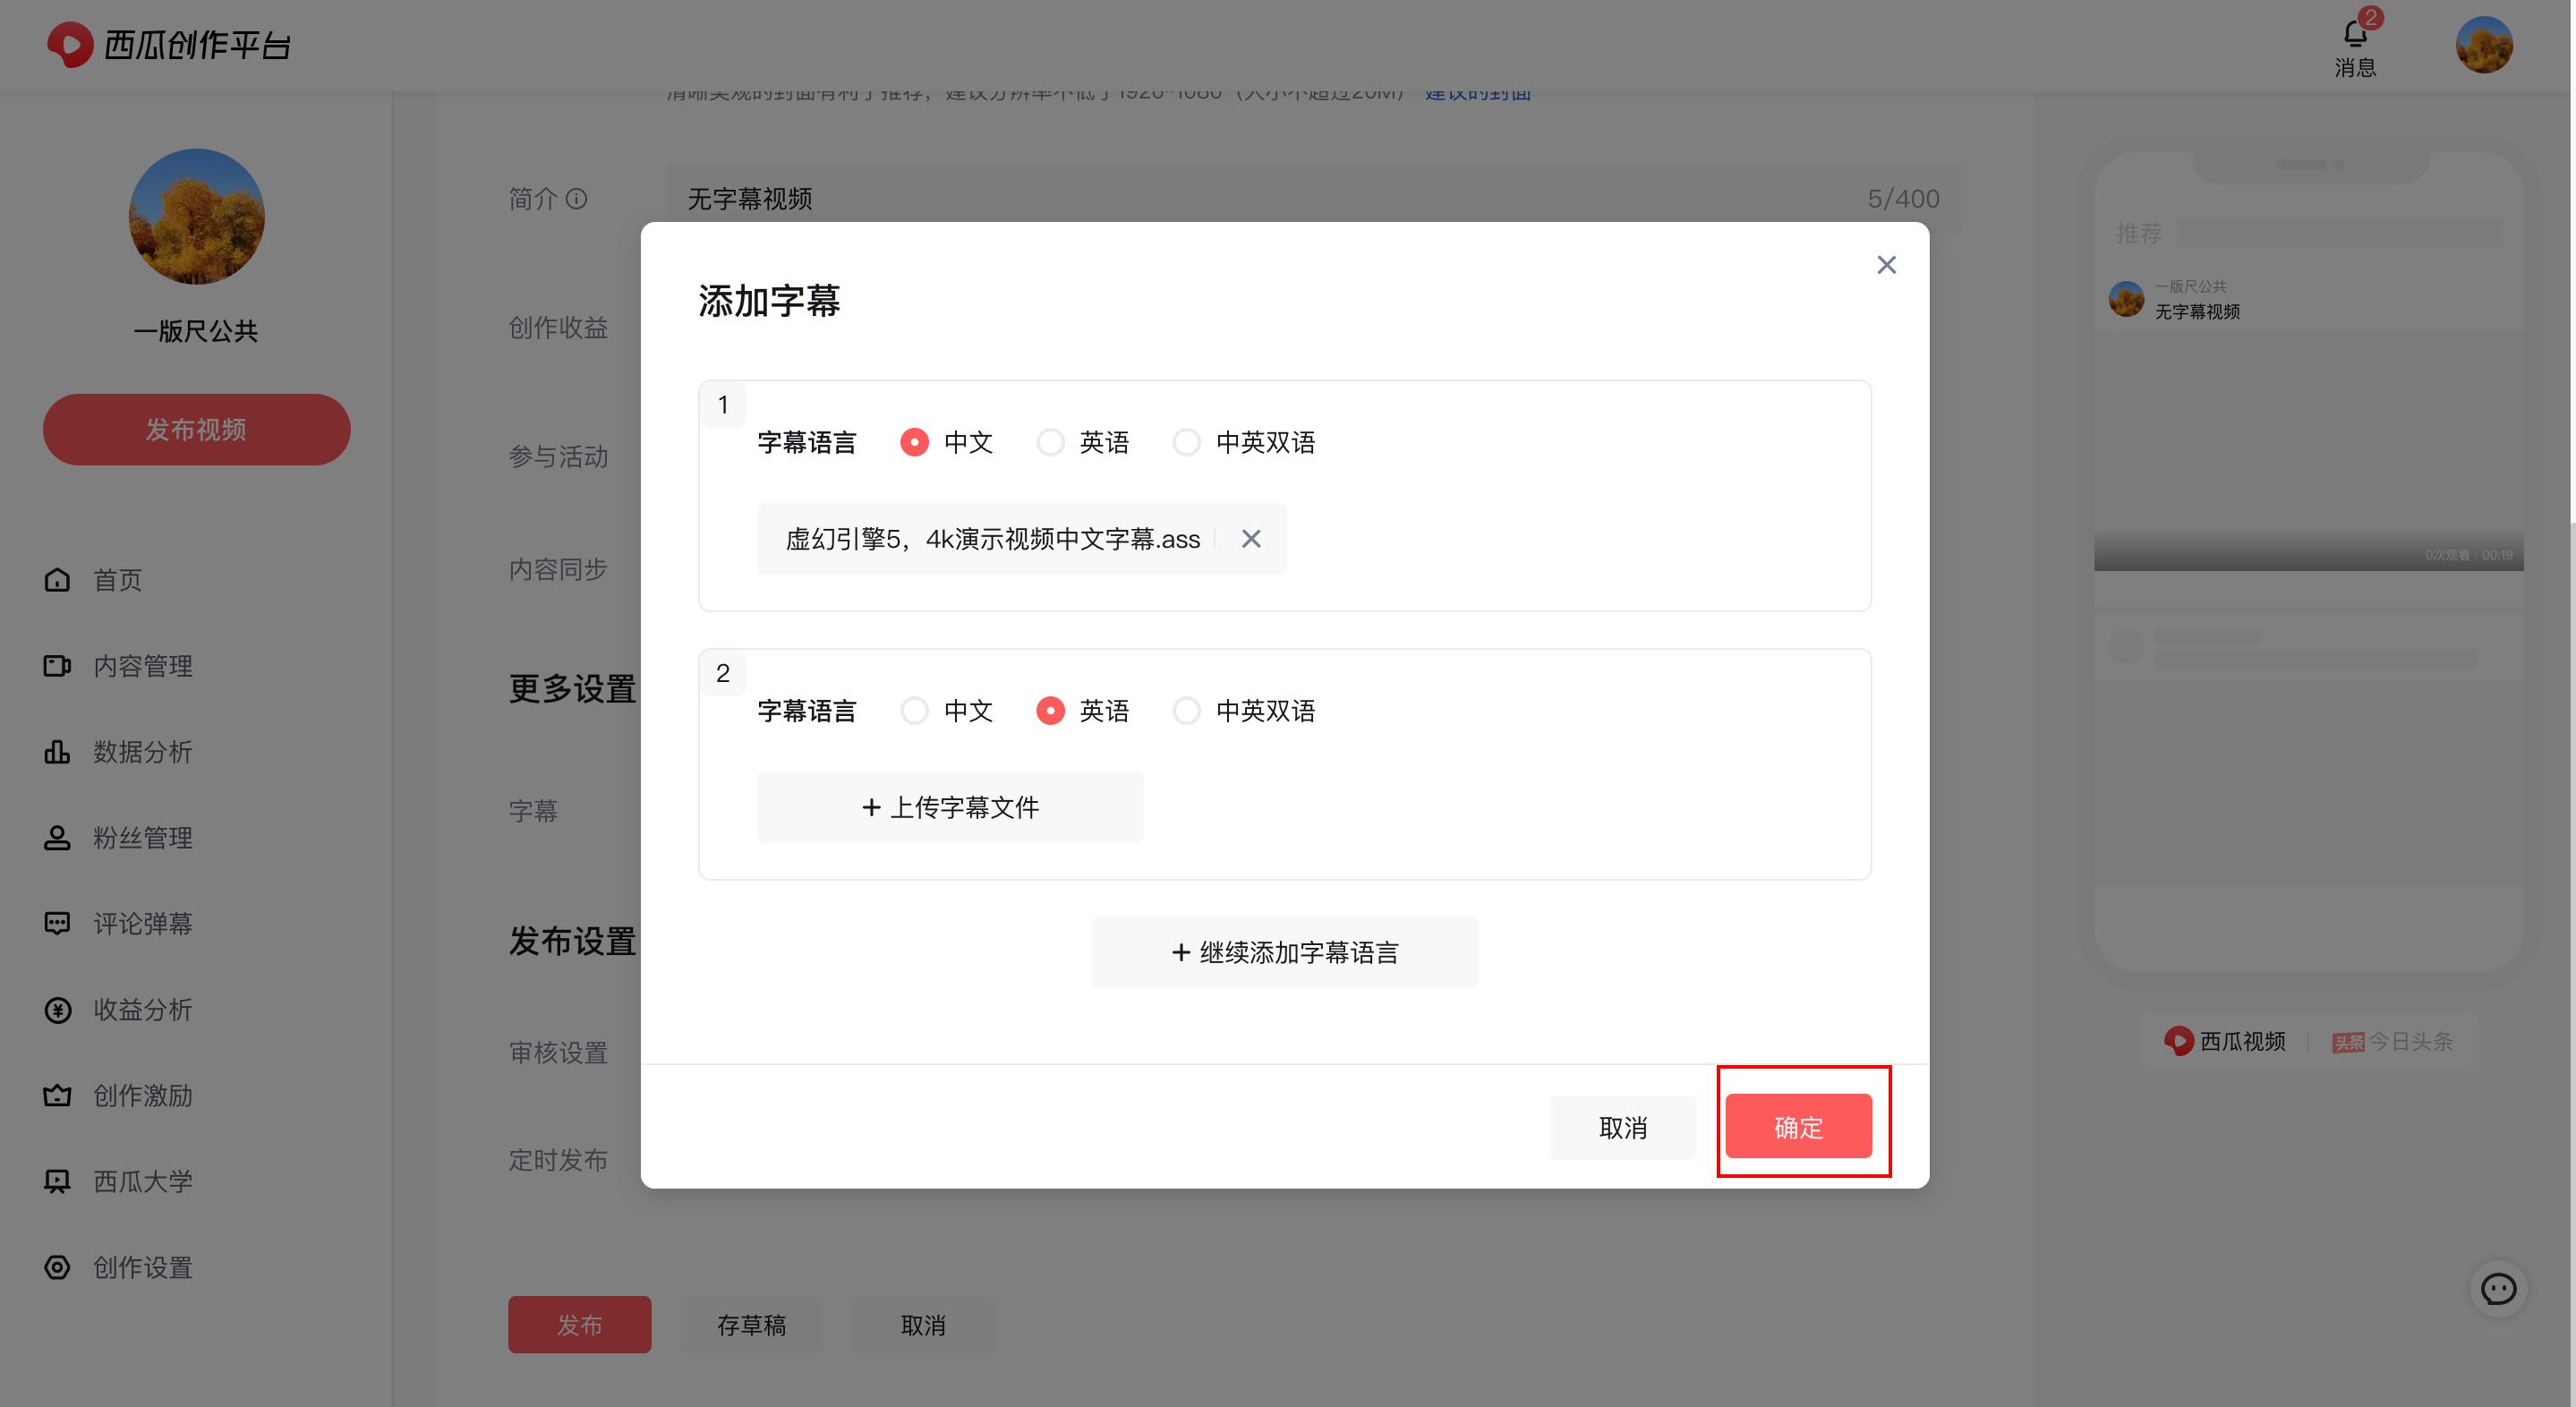
Task: Confirm subtitles with the 确定 button
Action: 1797,1126
